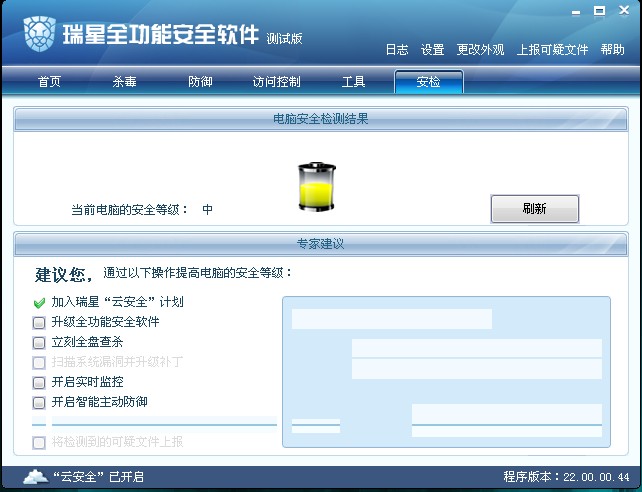Minimize the Rising security window
The height and width of the screenshot is (492, 642).
click(576, 12)
